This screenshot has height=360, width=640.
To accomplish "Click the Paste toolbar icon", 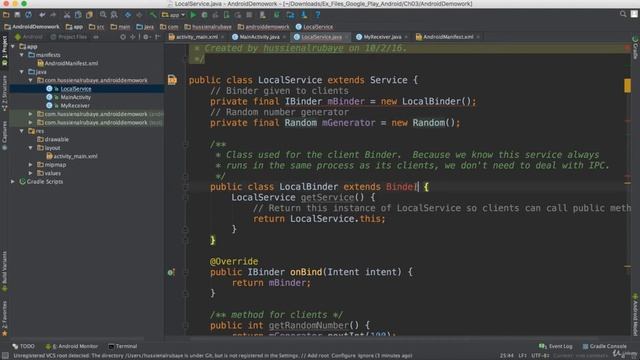I will pos(89,15).
